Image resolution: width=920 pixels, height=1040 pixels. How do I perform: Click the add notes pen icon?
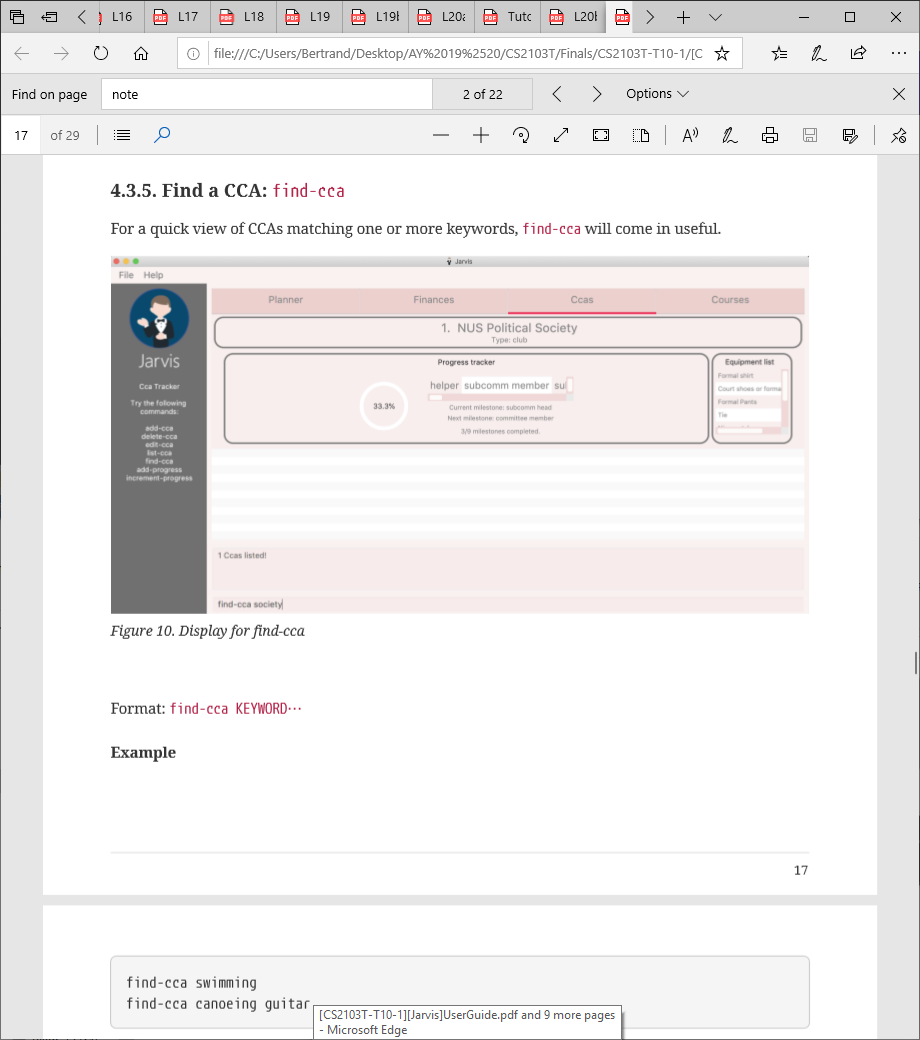819,54
